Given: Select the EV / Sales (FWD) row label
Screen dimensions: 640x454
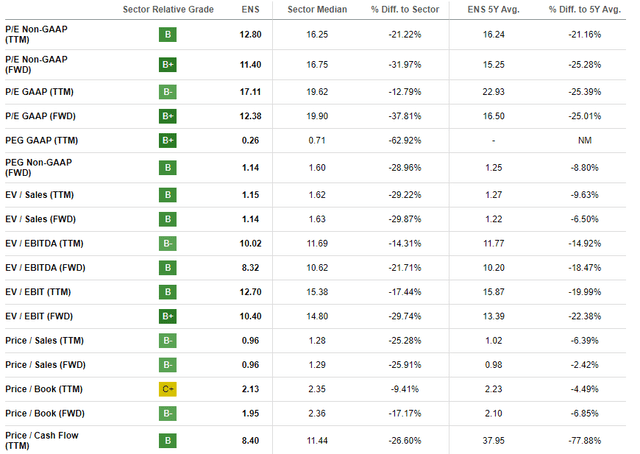Looking at the screenshot, I should [x=40, y=219].
